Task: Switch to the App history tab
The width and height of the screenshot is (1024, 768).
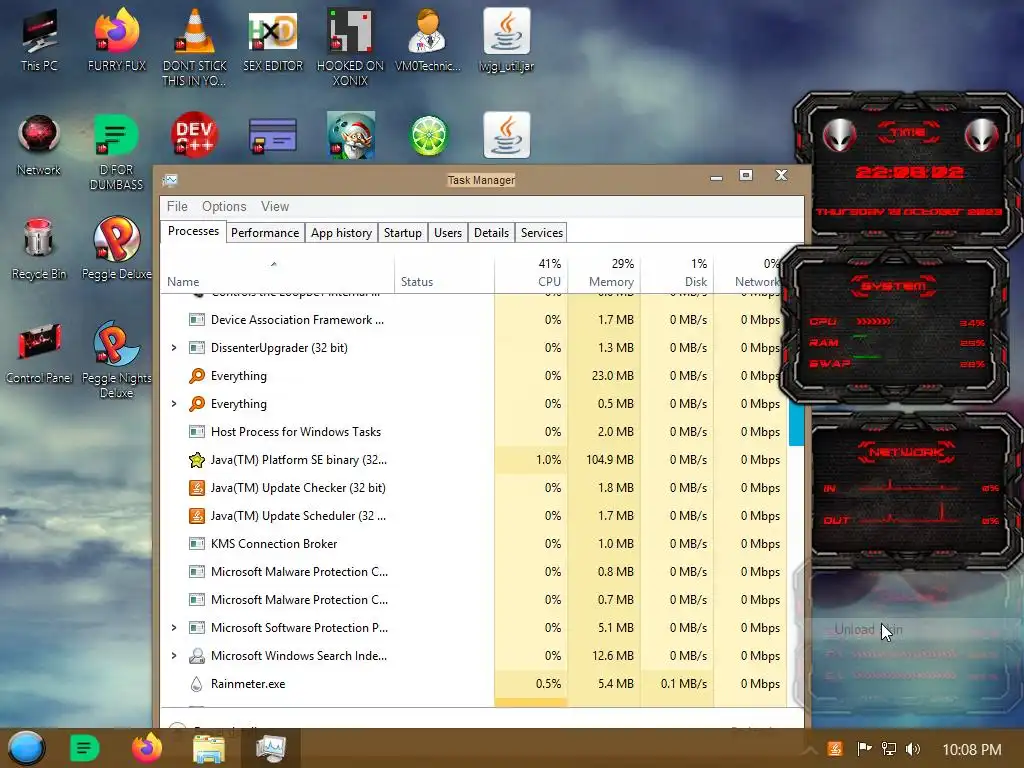Action: point(341,233)
